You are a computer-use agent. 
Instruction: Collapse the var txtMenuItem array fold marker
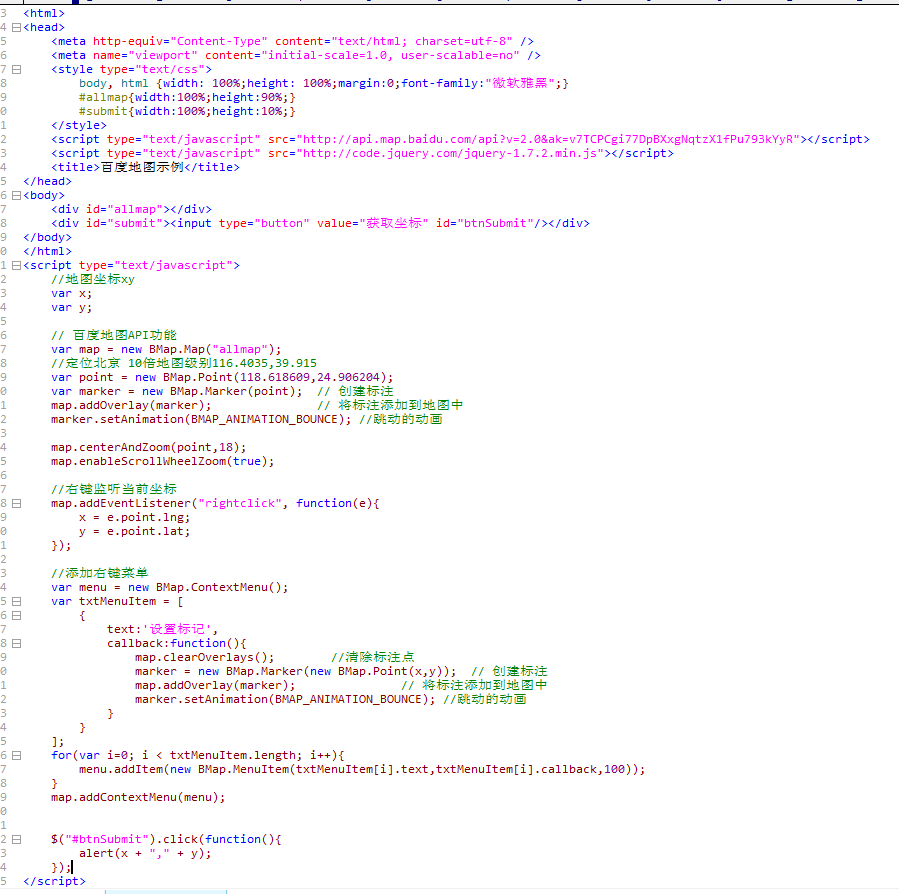coord(16,602)
